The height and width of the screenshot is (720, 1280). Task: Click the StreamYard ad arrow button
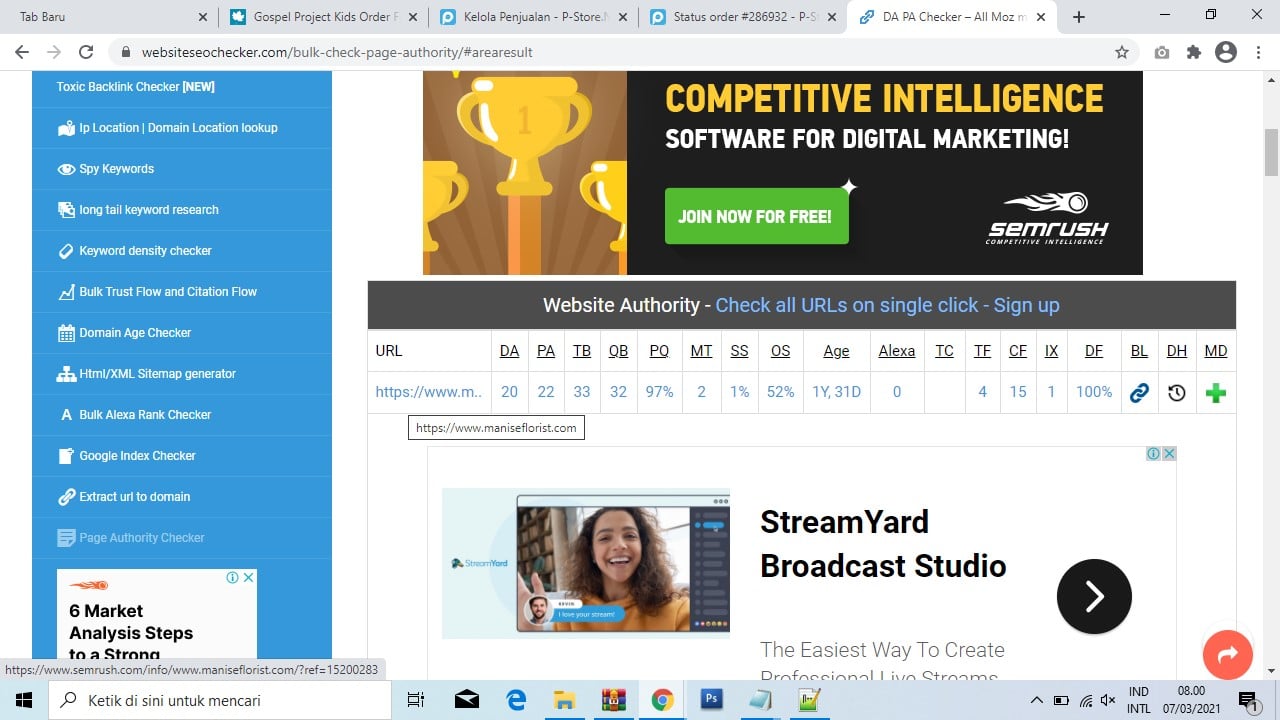click(x=1094, y=597)
